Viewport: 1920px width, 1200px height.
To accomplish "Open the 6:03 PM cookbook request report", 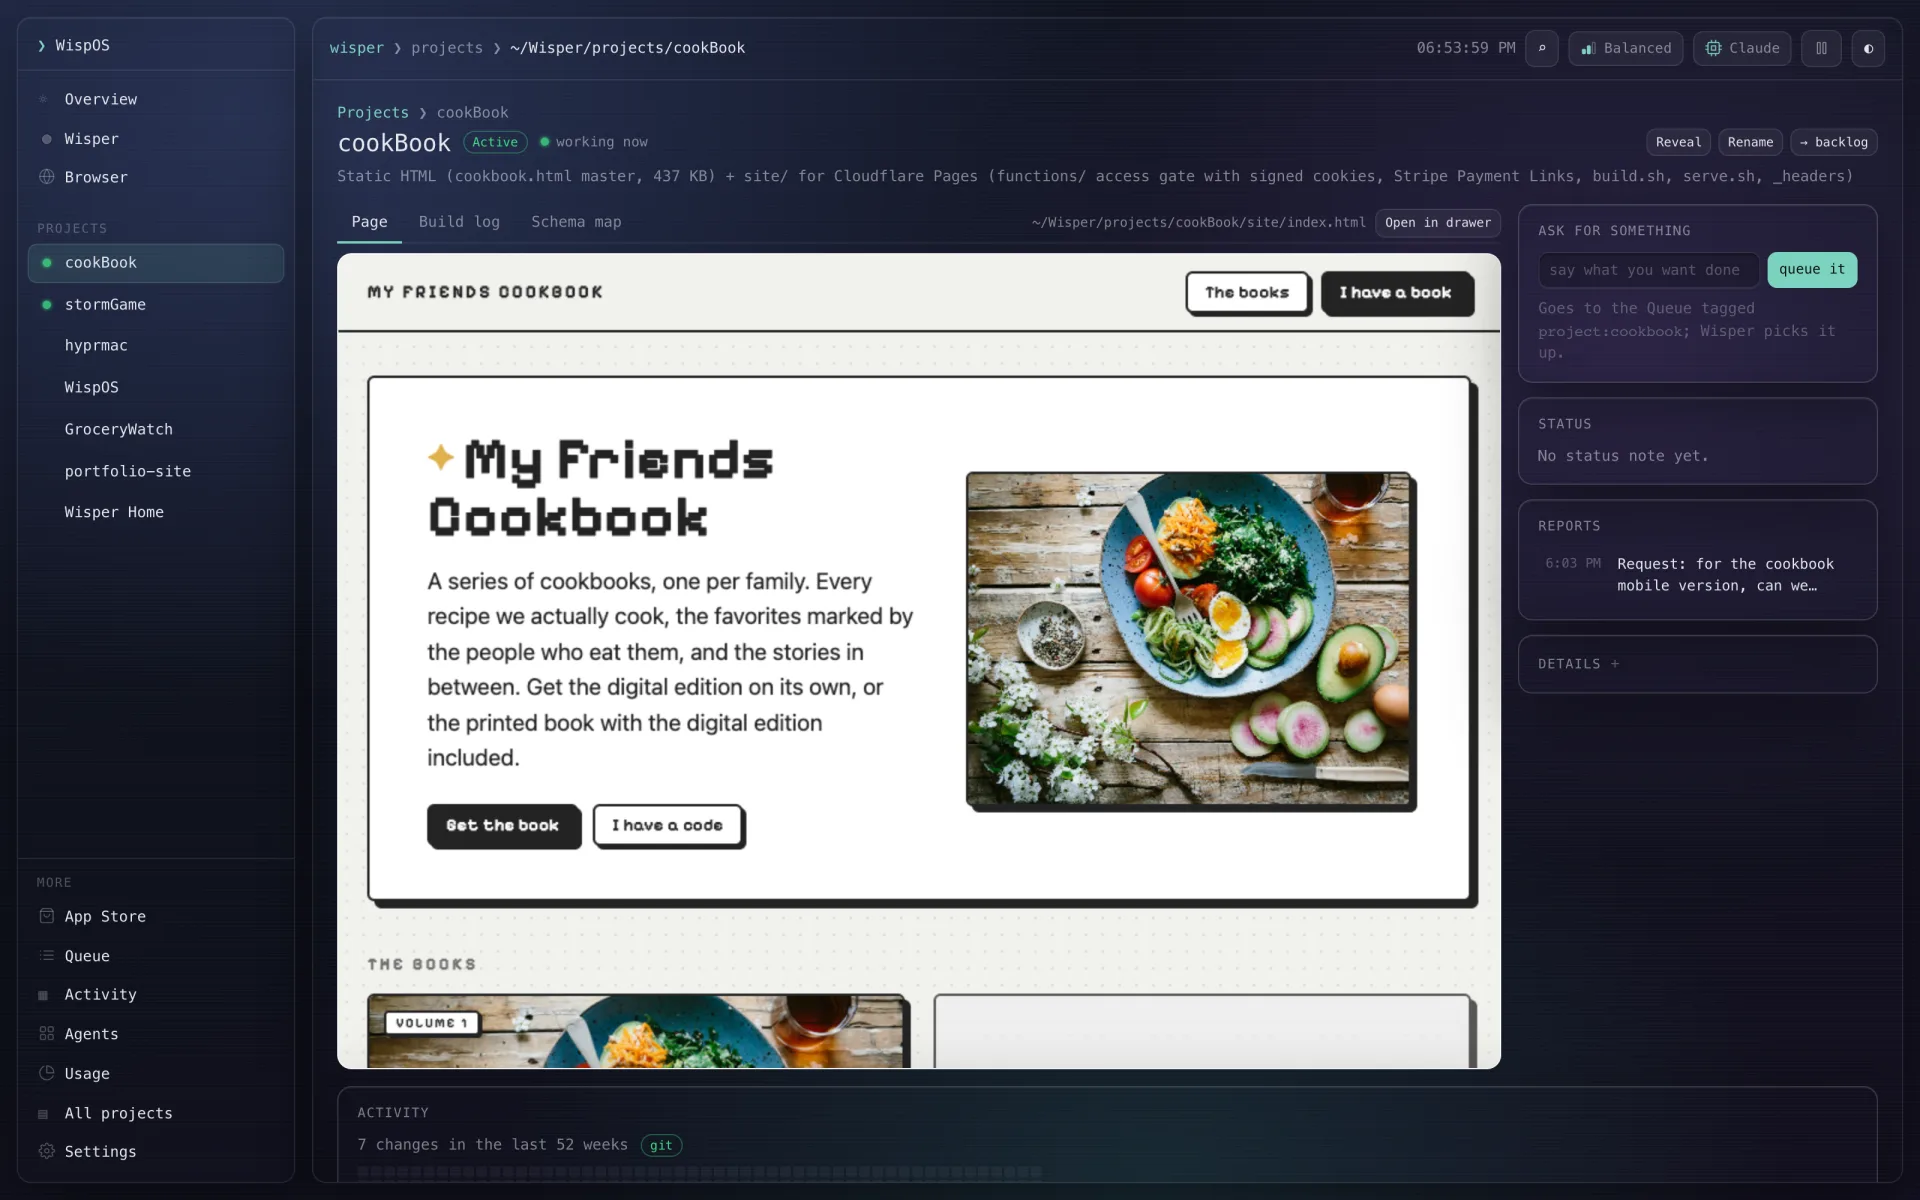I will point(1697,575).
